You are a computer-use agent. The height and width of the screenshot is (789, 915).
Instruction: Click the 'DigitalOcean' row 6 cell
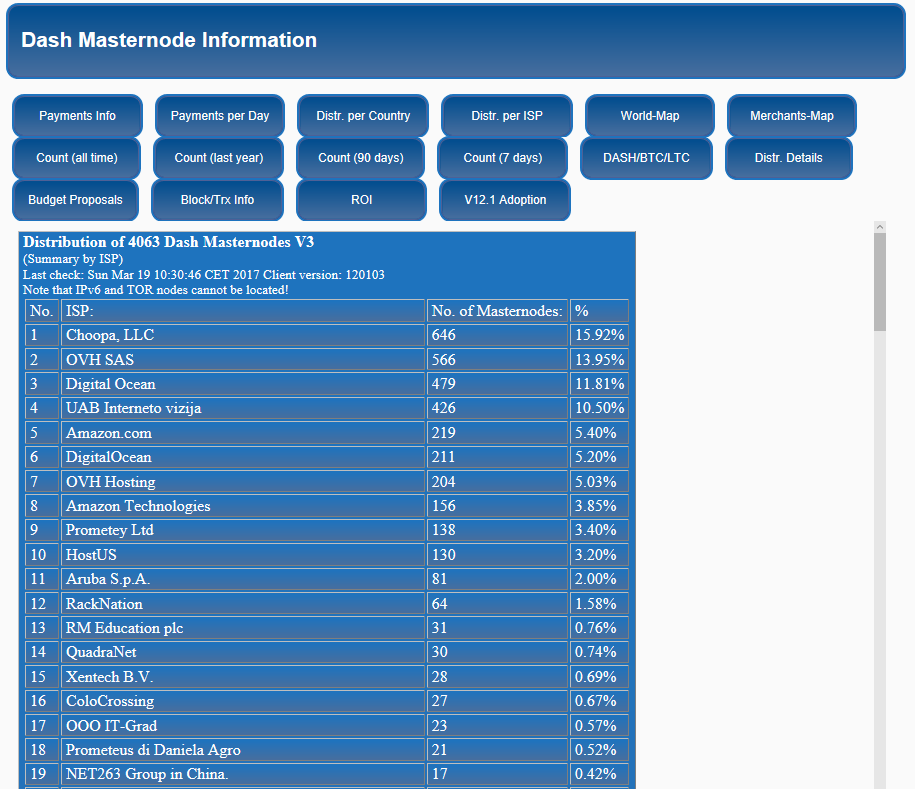click(x=243, y=457)
